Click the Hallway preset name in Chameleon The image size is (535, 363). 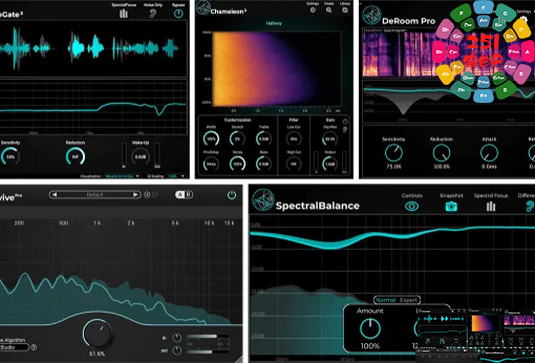(x=274, y=23)
